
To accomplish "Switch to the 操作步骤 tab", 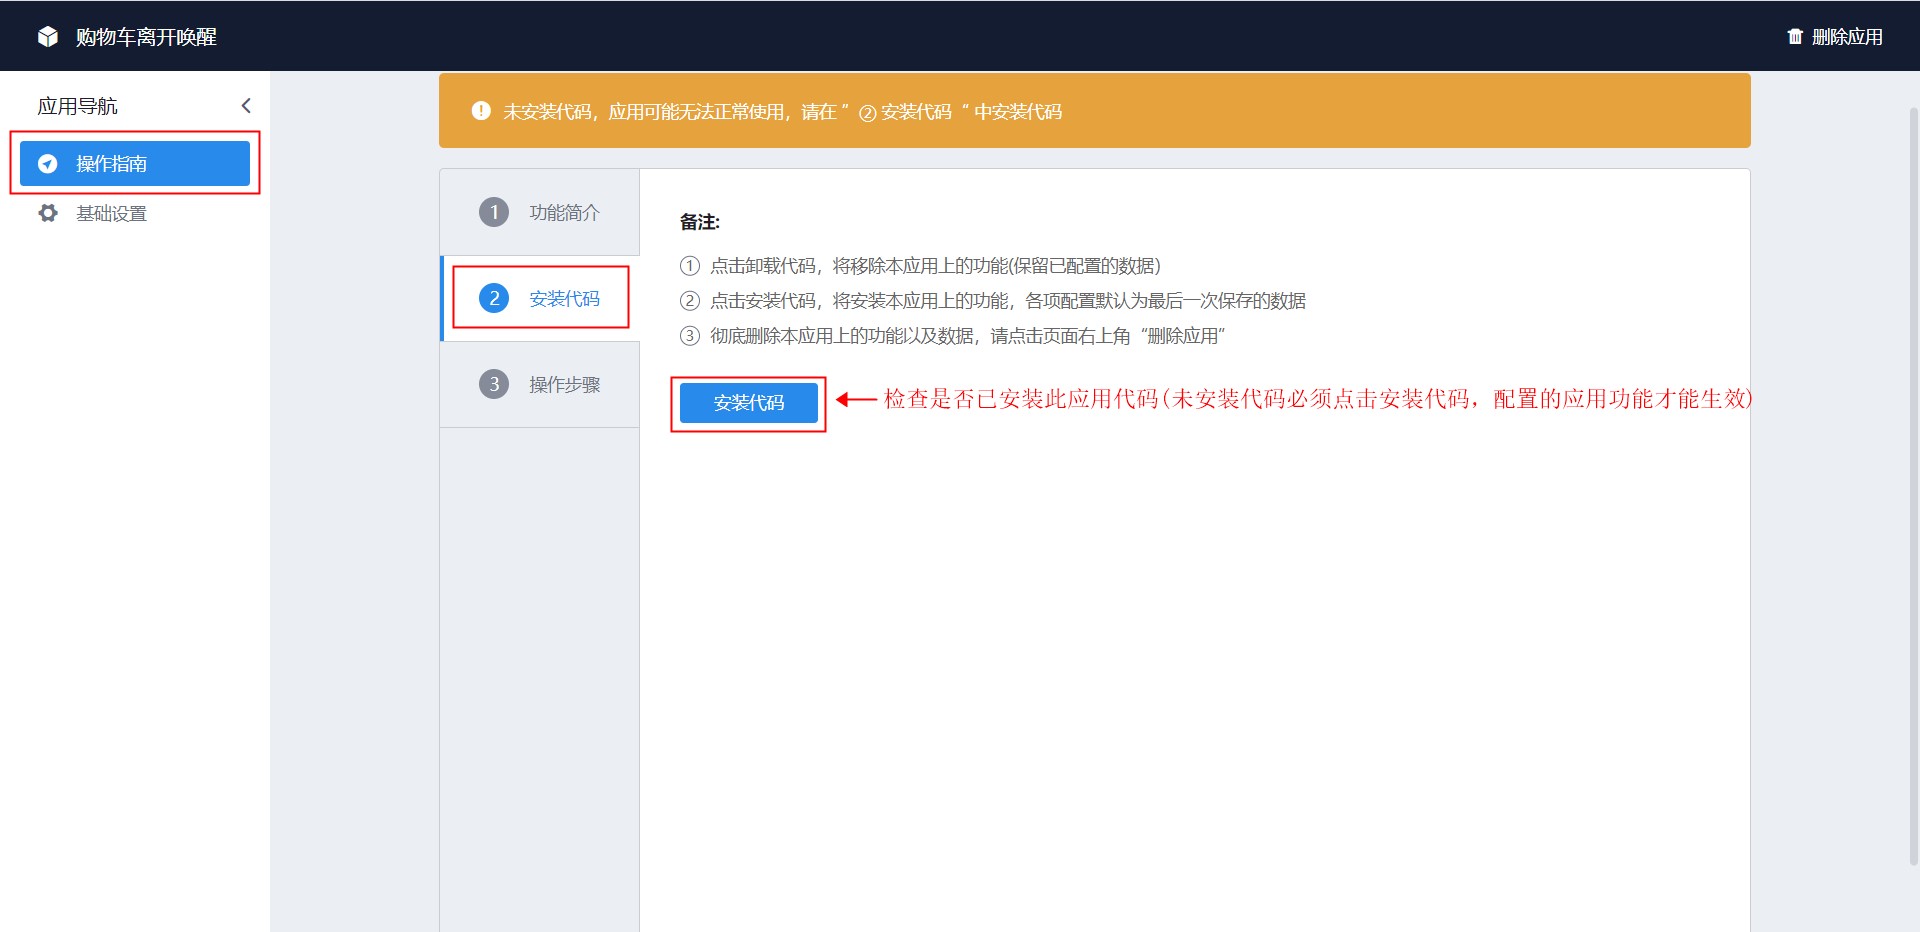I will click(540, 385).
